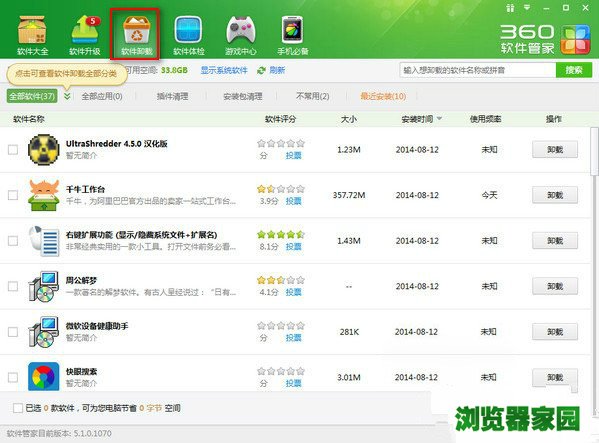This screenshot has height=443, width=599.
Task: Click the 使用频率 column header
Action: (485, 119)
